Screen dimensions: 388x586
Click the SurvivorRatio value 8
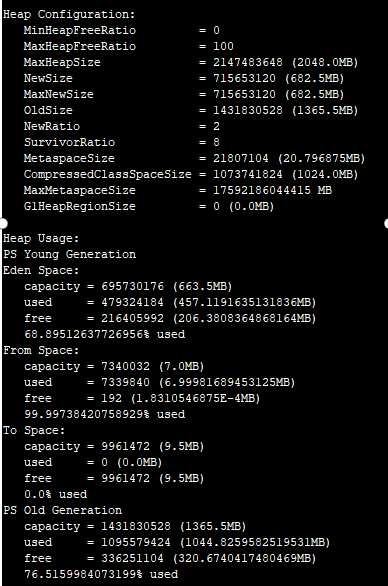point(216,142)
